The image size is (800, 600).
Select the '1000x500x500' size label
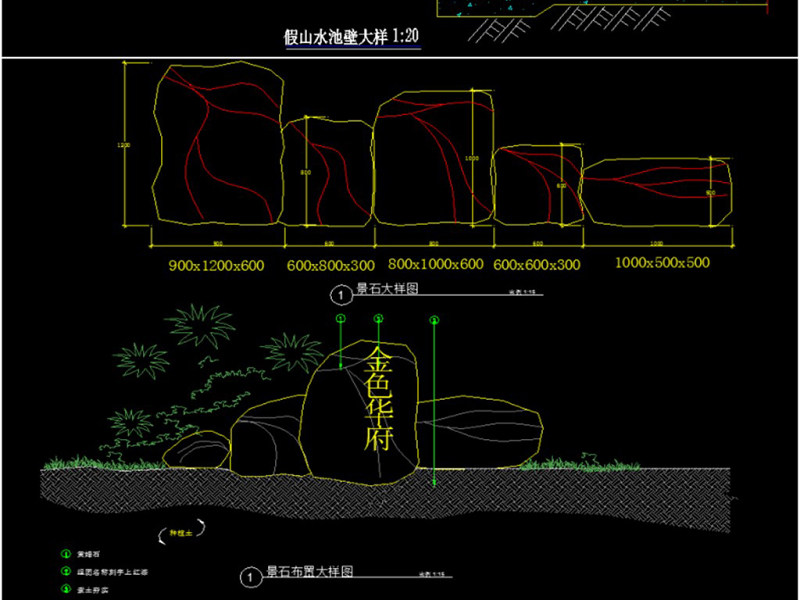[662, 263]
